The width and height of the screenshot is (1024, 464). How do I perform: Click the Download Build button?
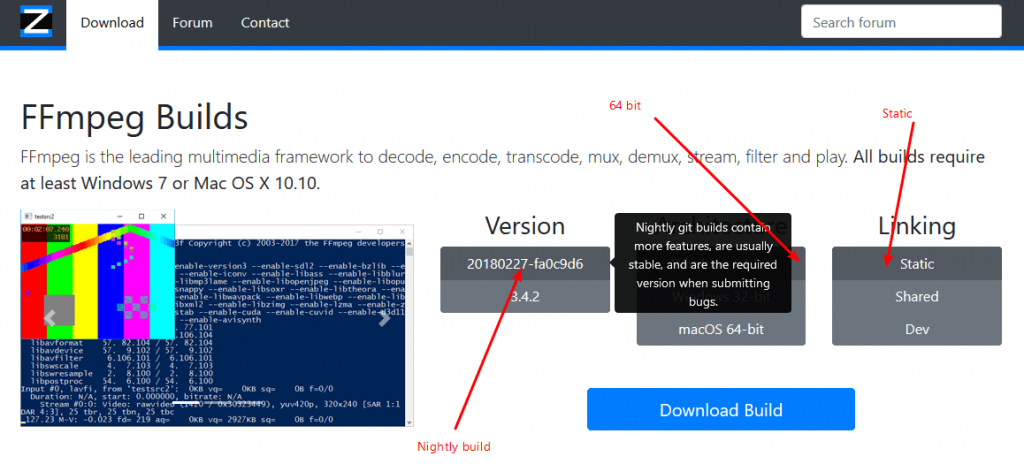721,410
